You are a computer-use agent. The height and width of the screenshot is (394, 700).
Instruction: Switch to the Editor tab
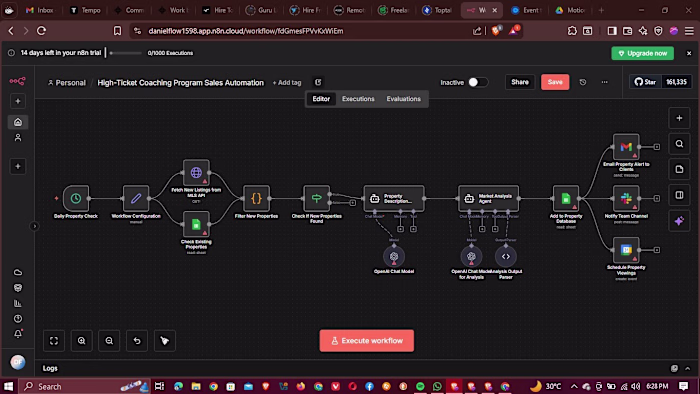pyautogui.click(x=321, y=99)
